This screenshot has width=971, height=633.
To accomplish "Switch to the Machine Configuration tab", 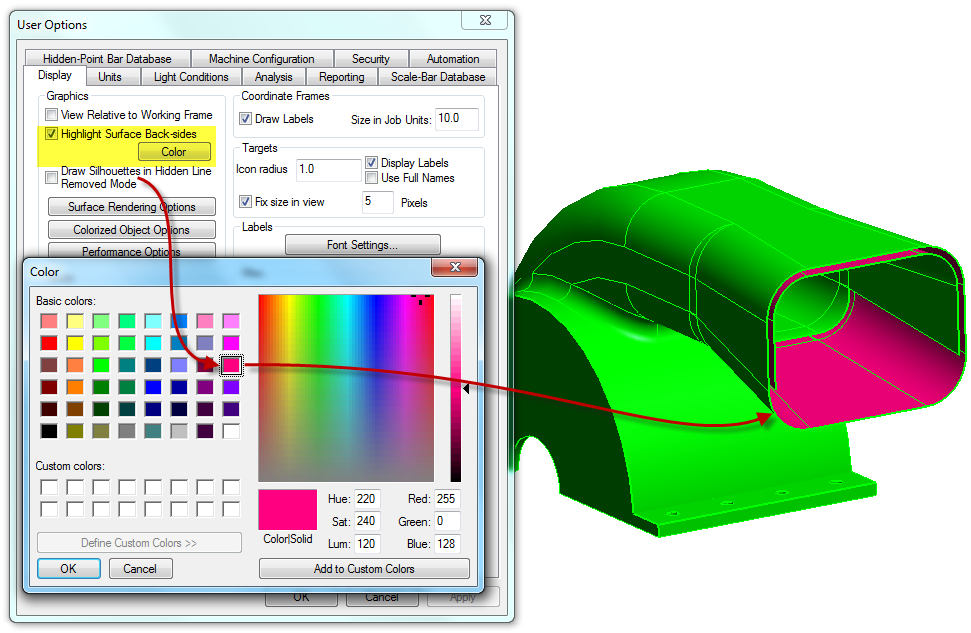I will coord(261,58).
